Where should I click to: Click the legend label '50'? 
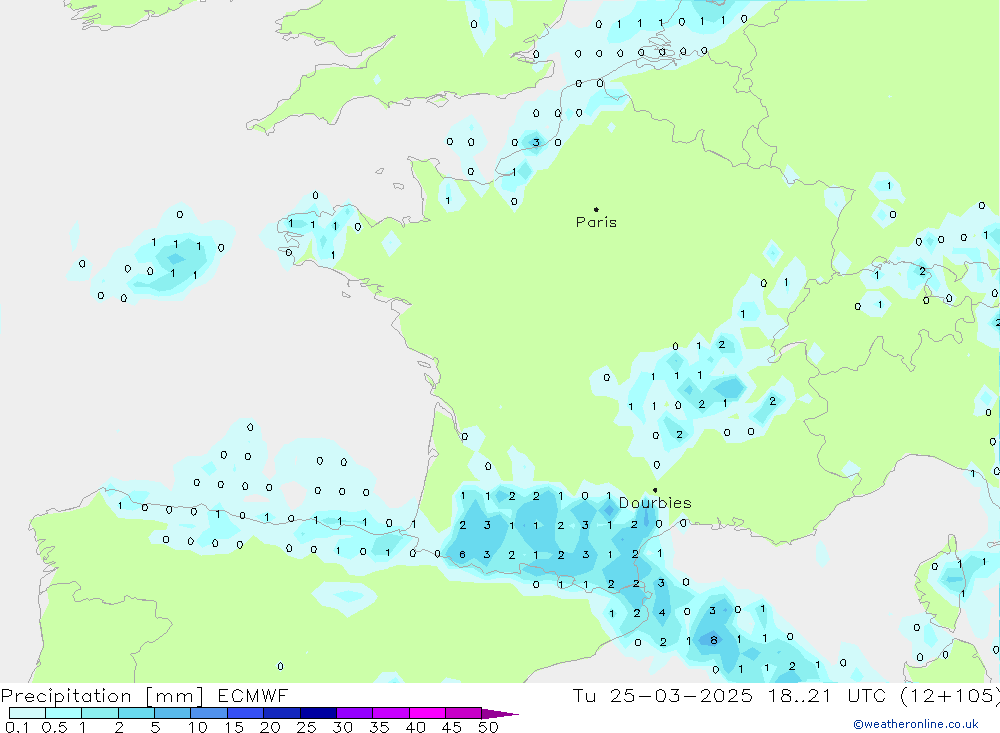[488, 727]
